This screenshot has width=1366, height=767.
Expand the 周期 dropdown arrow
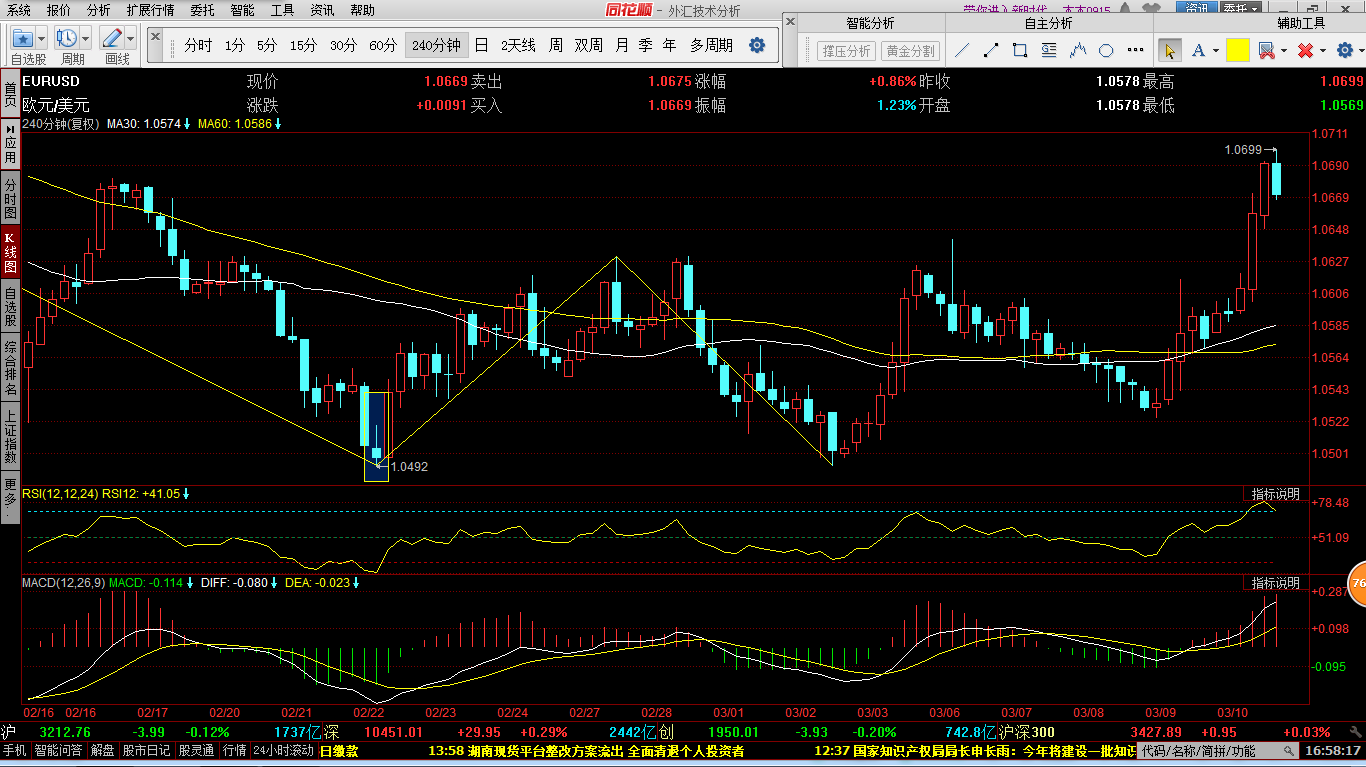[85, 38]
